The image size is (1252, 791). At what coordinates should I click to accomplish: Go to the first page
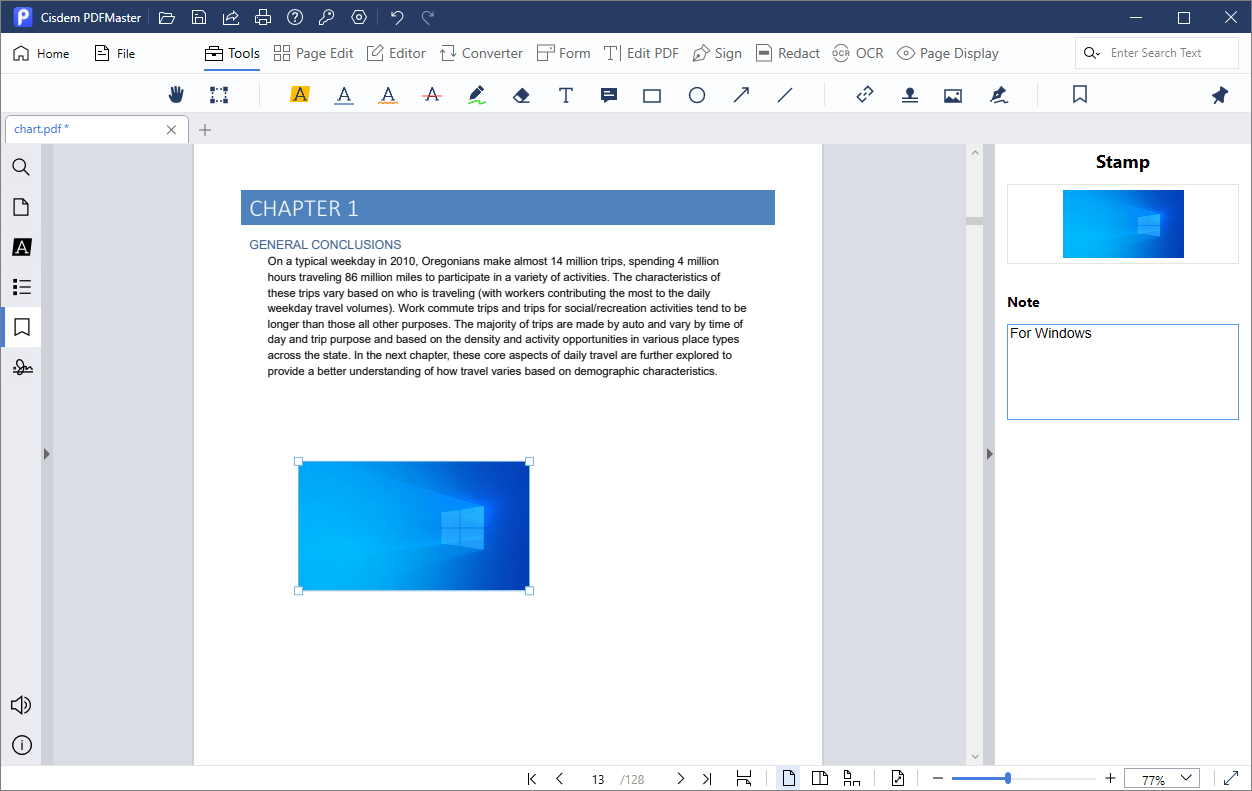532,779
